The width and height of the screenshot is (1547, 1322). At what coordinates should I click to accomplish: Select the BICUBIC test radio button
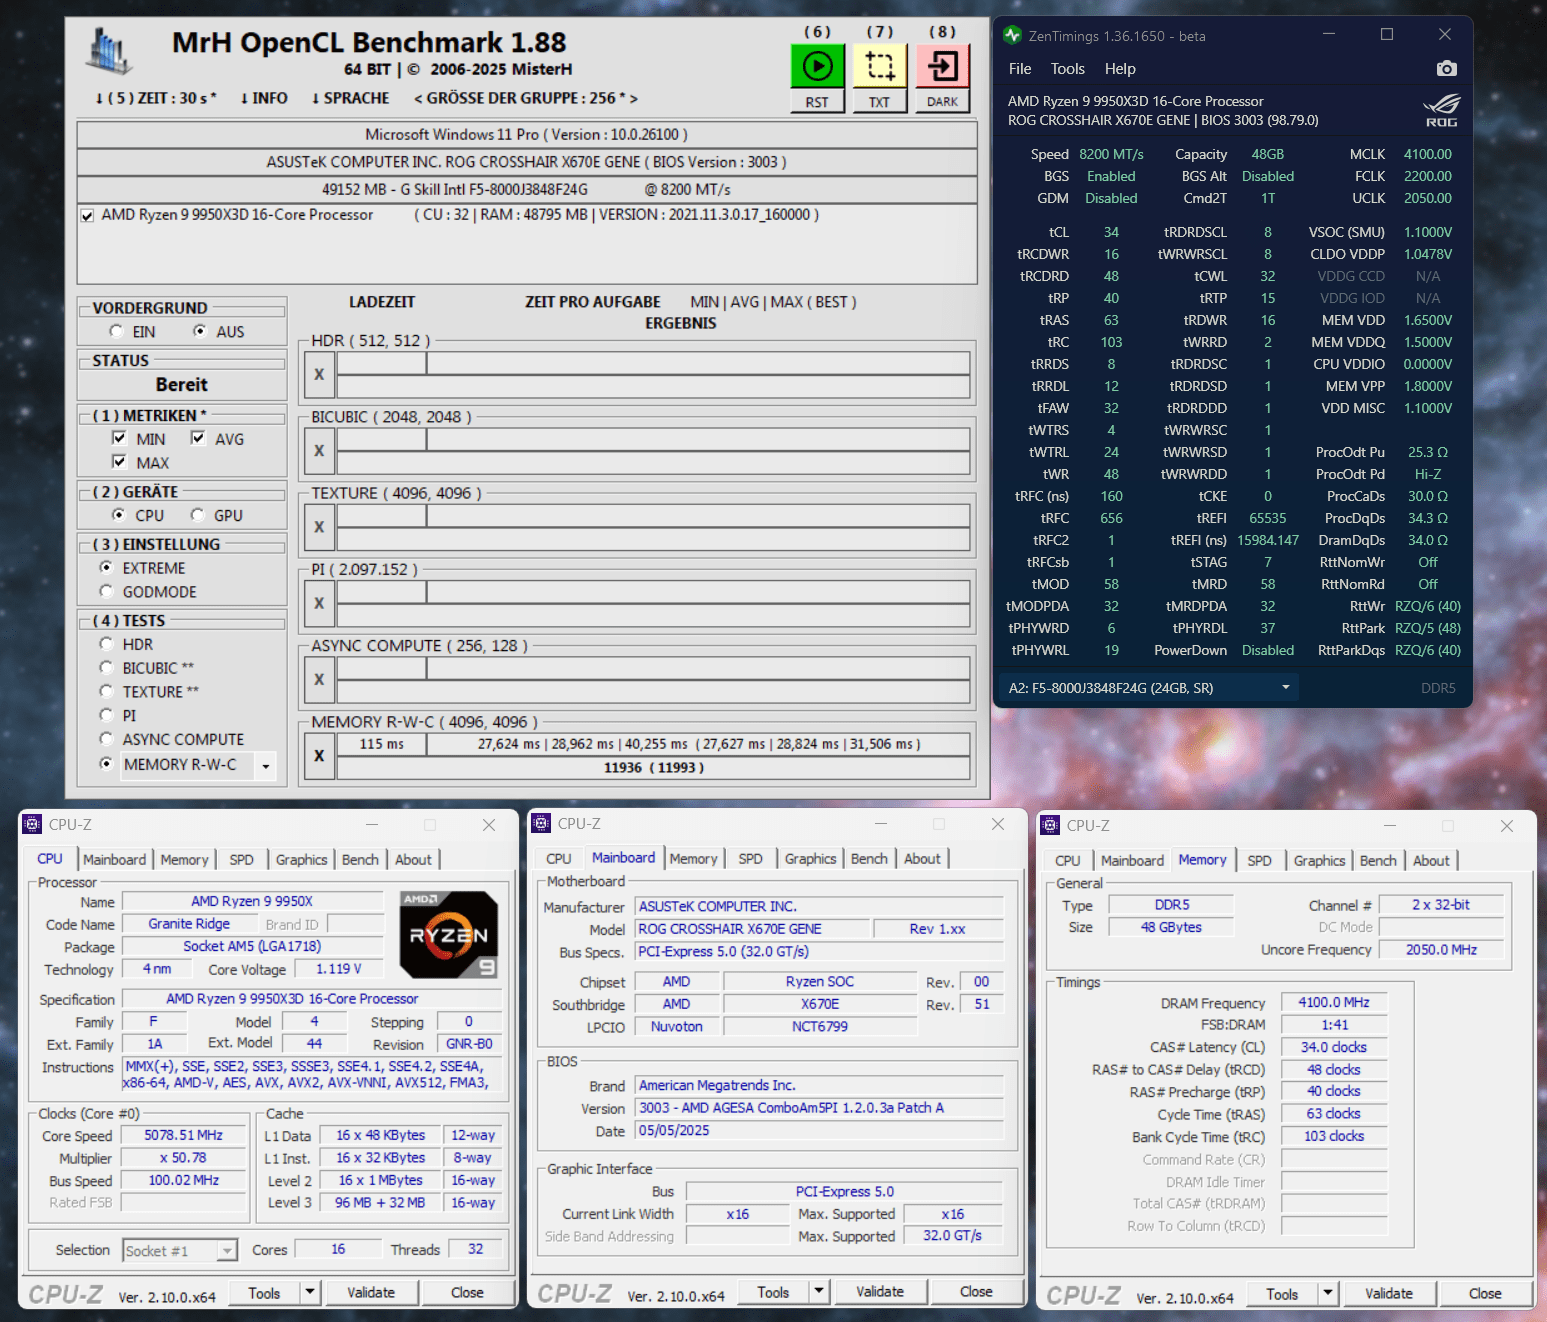coord(106,667)
